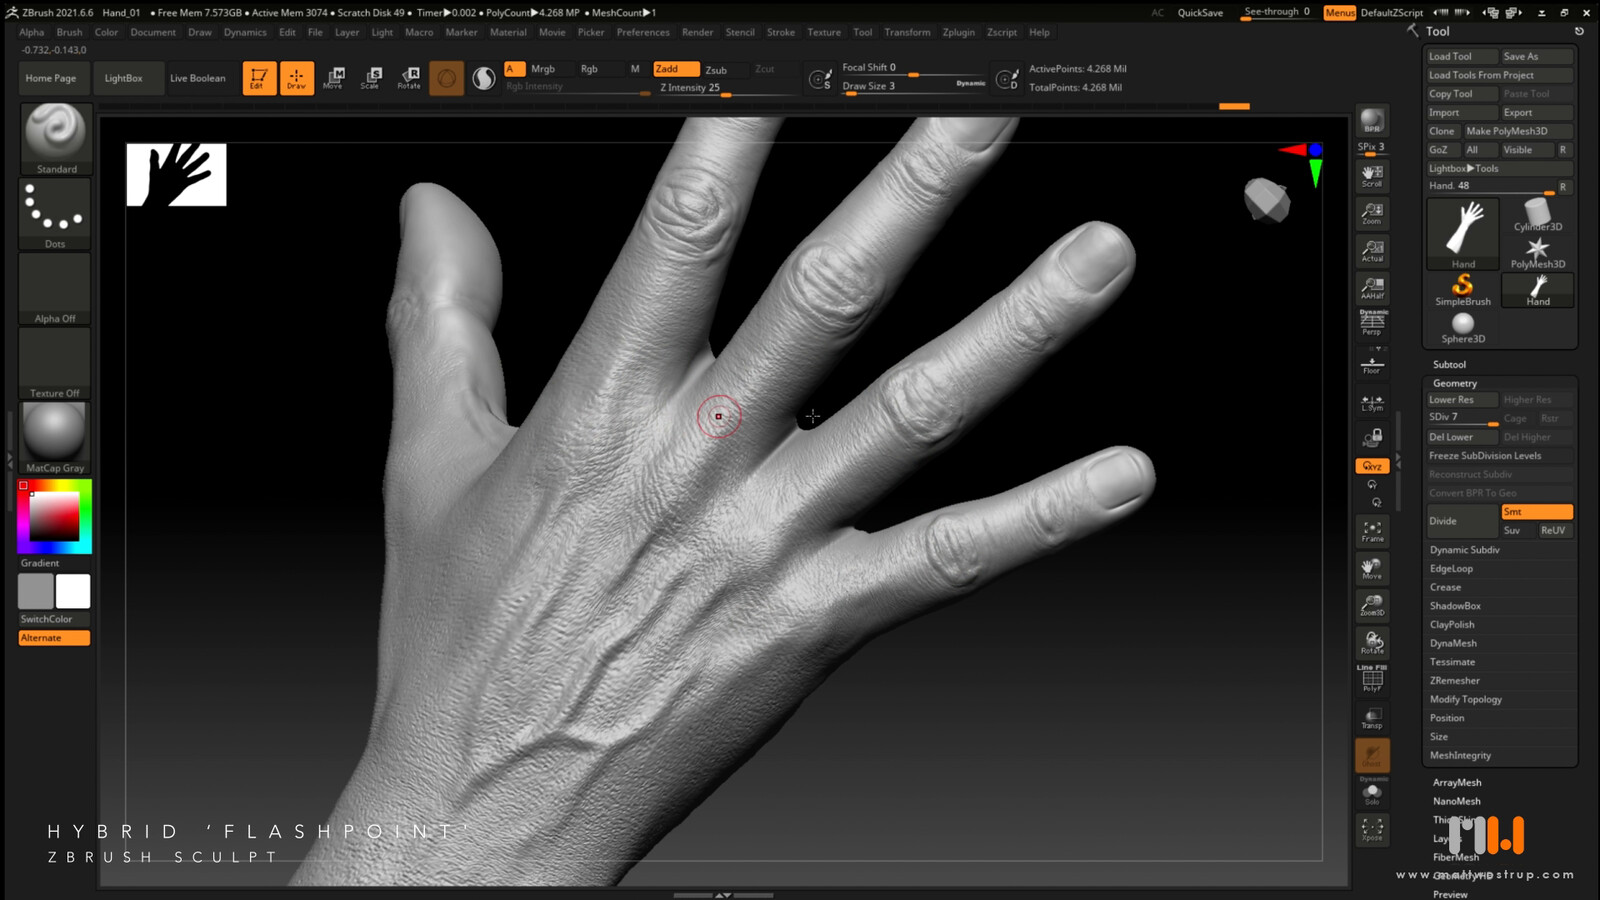This screenshot has width=1600, height=900.
Task: Open the Dots stroke selector
Action: pyautogui.click(x=55, y=213)
